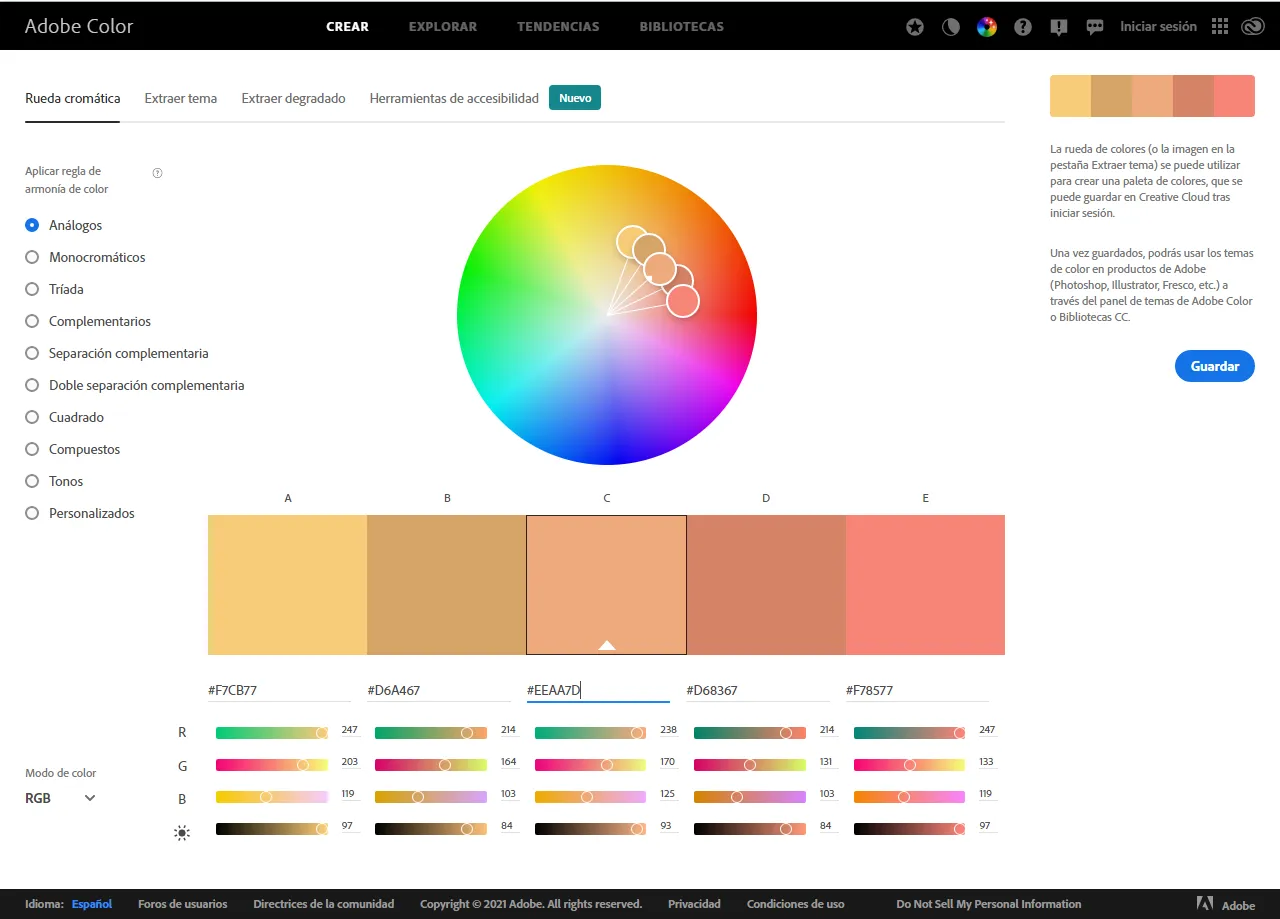Open the TENDENCIAS nav tab

tap(558, 27)
